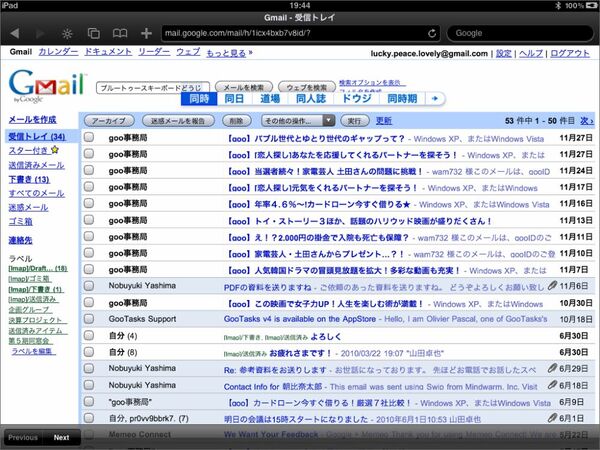The image size is (600, 450).
Task: Click ログアウト link
Action: coord(570,53)
